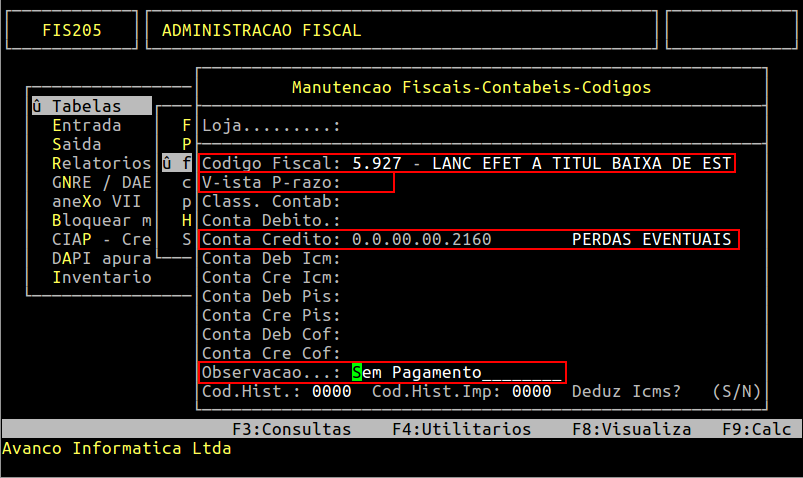Select the Bloquear menu option
803x478 pixels.
tap(100, 220)
